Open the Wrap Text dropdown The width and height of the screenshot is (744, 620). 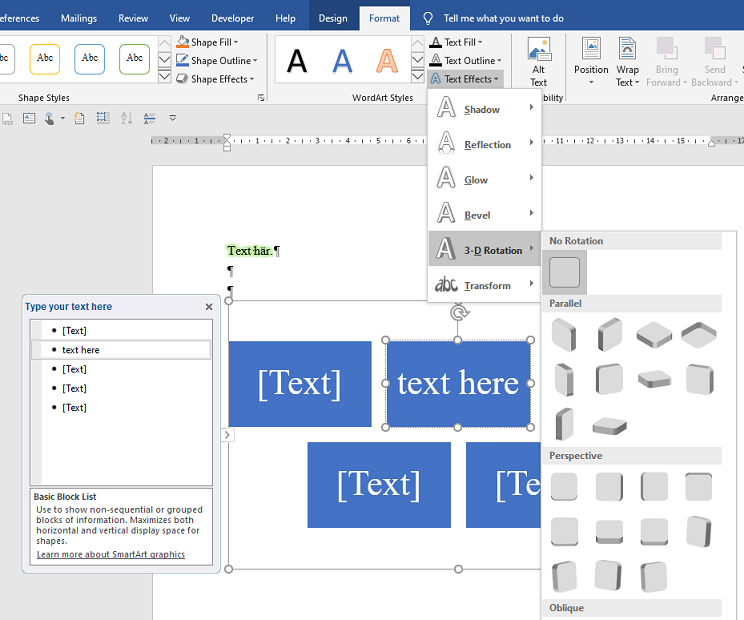pyautogui.click(x=627, y=62)
